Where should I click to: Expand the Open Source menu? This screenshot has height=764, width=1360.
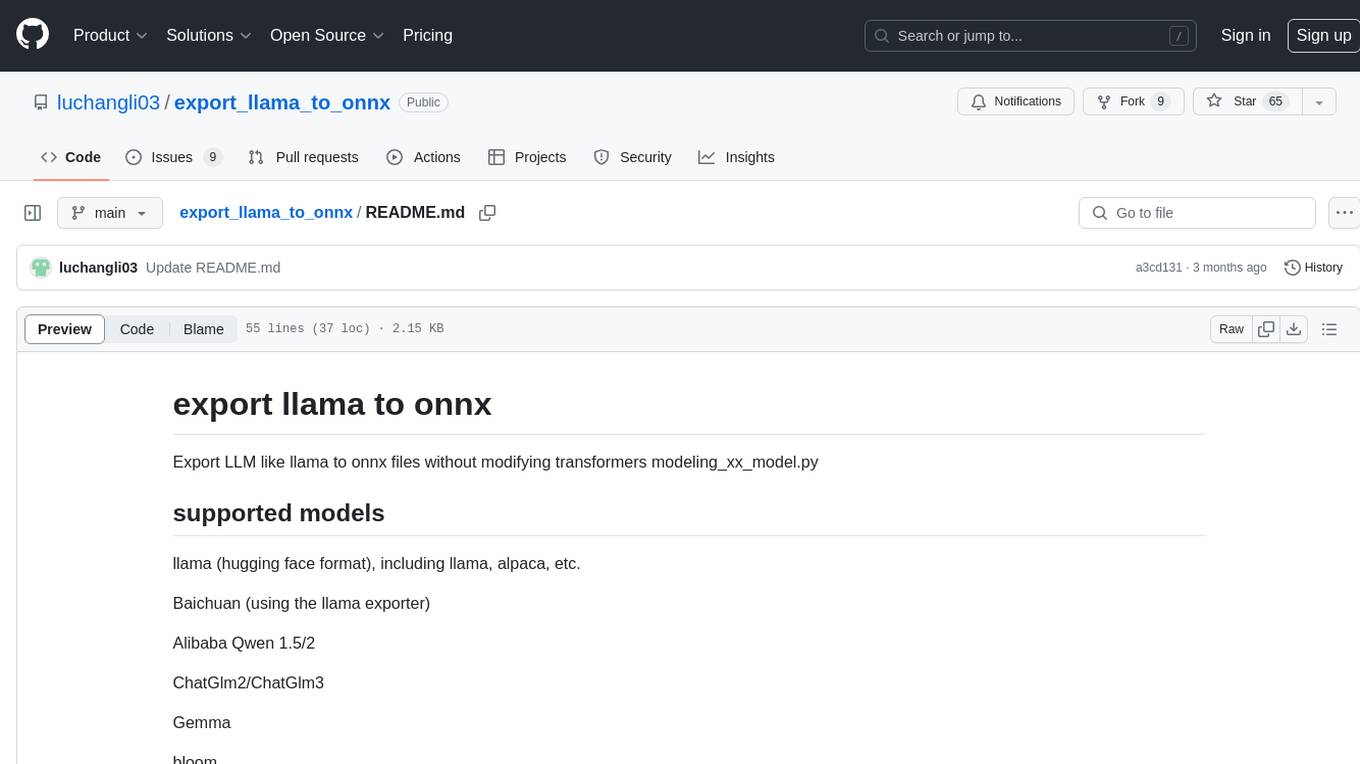(327, 35)
